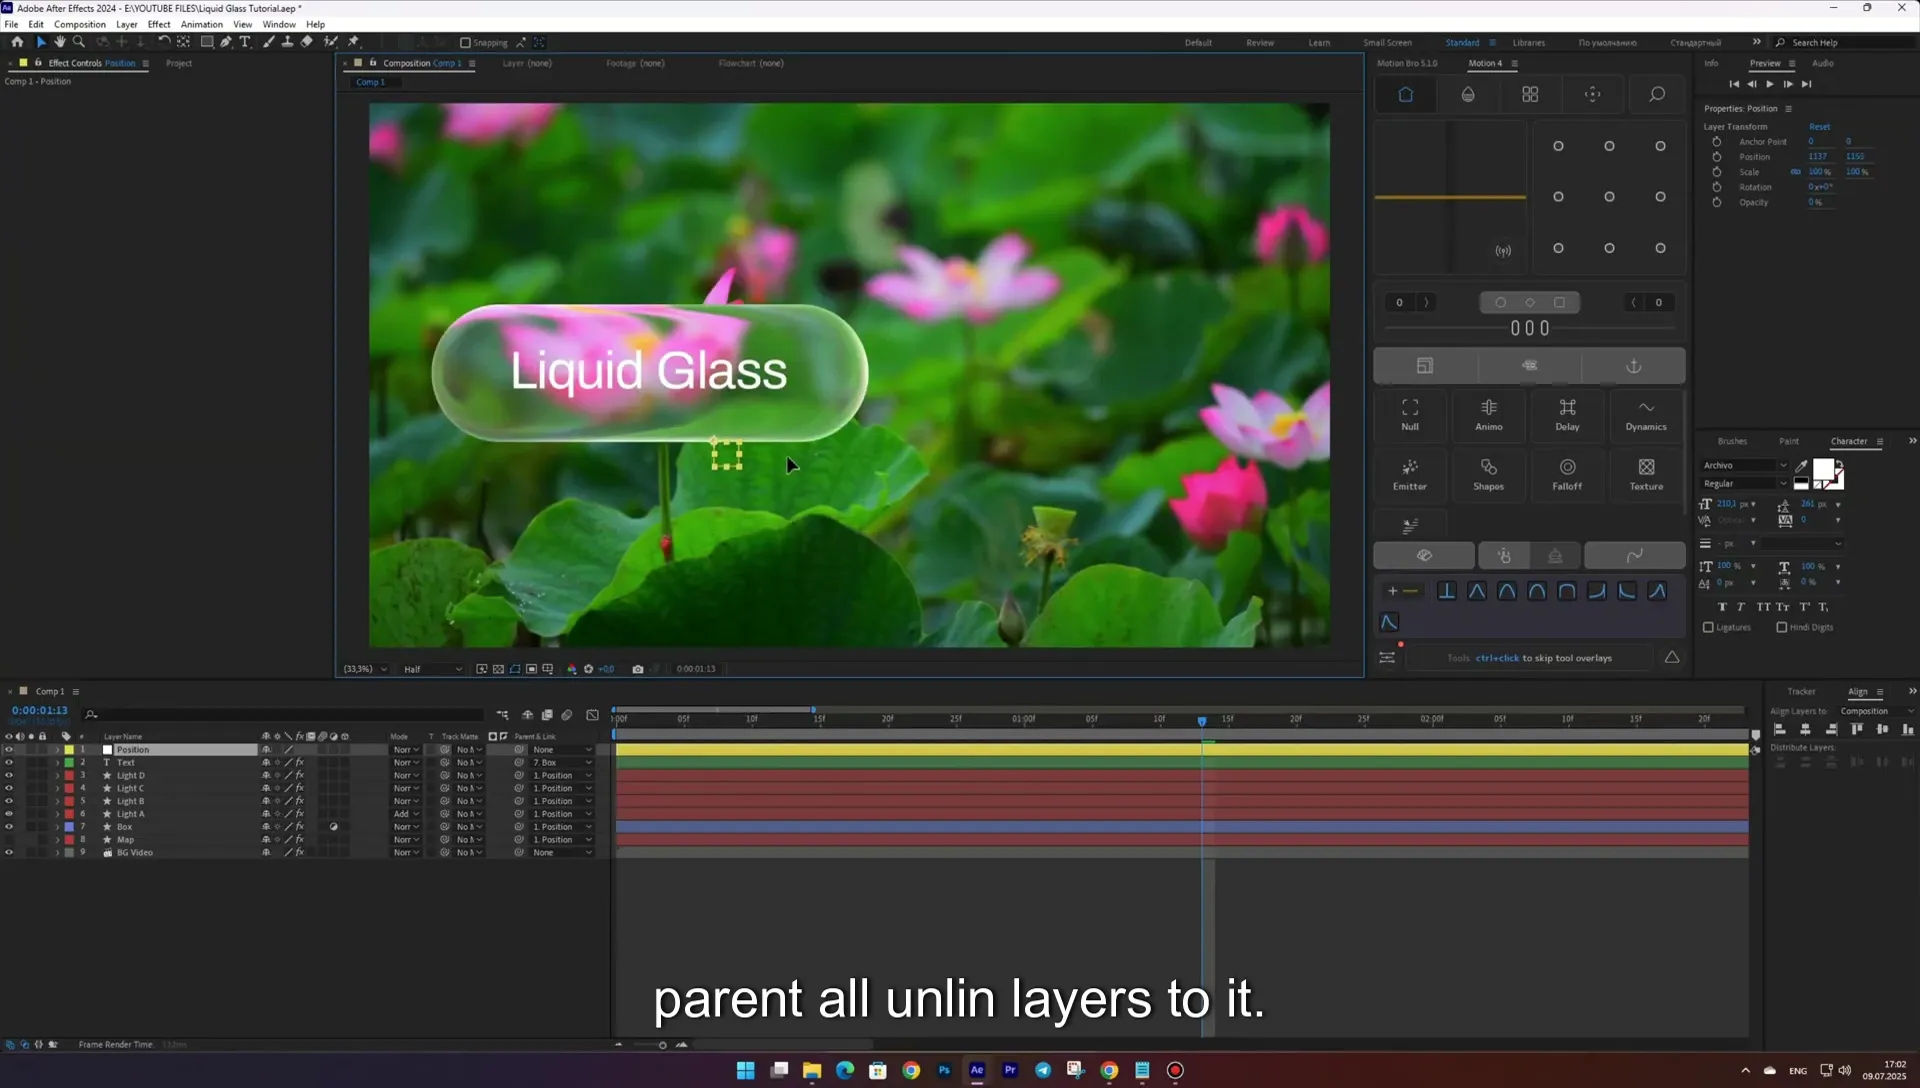Open the Animo tool in Motion 4

[x=1489, y=414]
